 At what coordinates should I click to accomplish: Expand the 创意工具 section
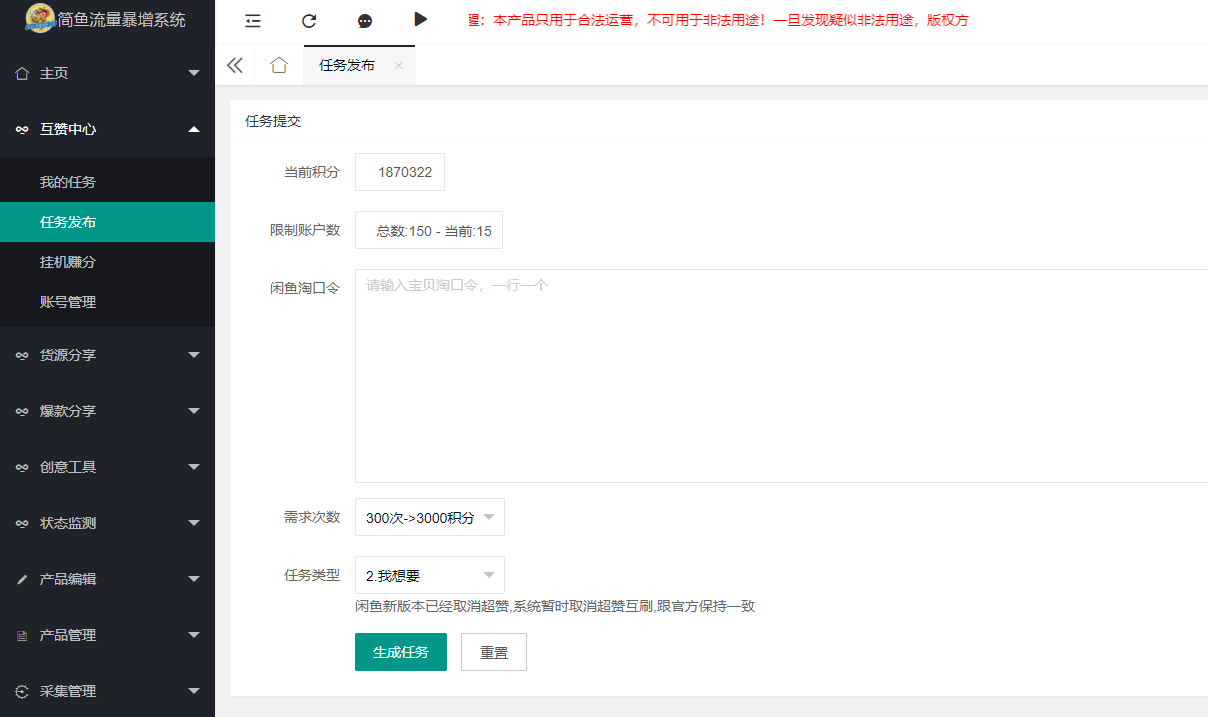107,466
